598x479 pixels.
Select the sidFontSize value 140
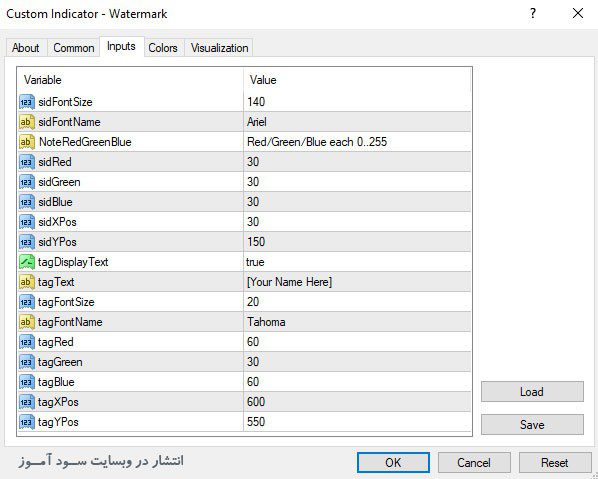pos(256,102)
